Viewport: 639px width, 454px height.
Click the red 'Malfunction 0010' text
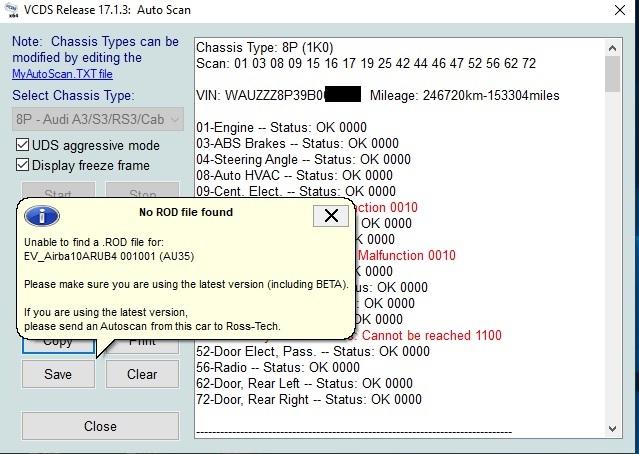(407, 256)
